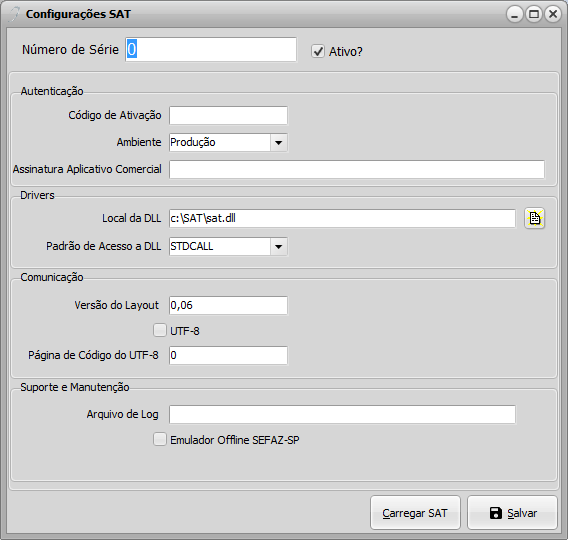The height and width of the screenshot is (540, 568).
Task: Click the DLL file browse icon
Action: click(534, 218)
